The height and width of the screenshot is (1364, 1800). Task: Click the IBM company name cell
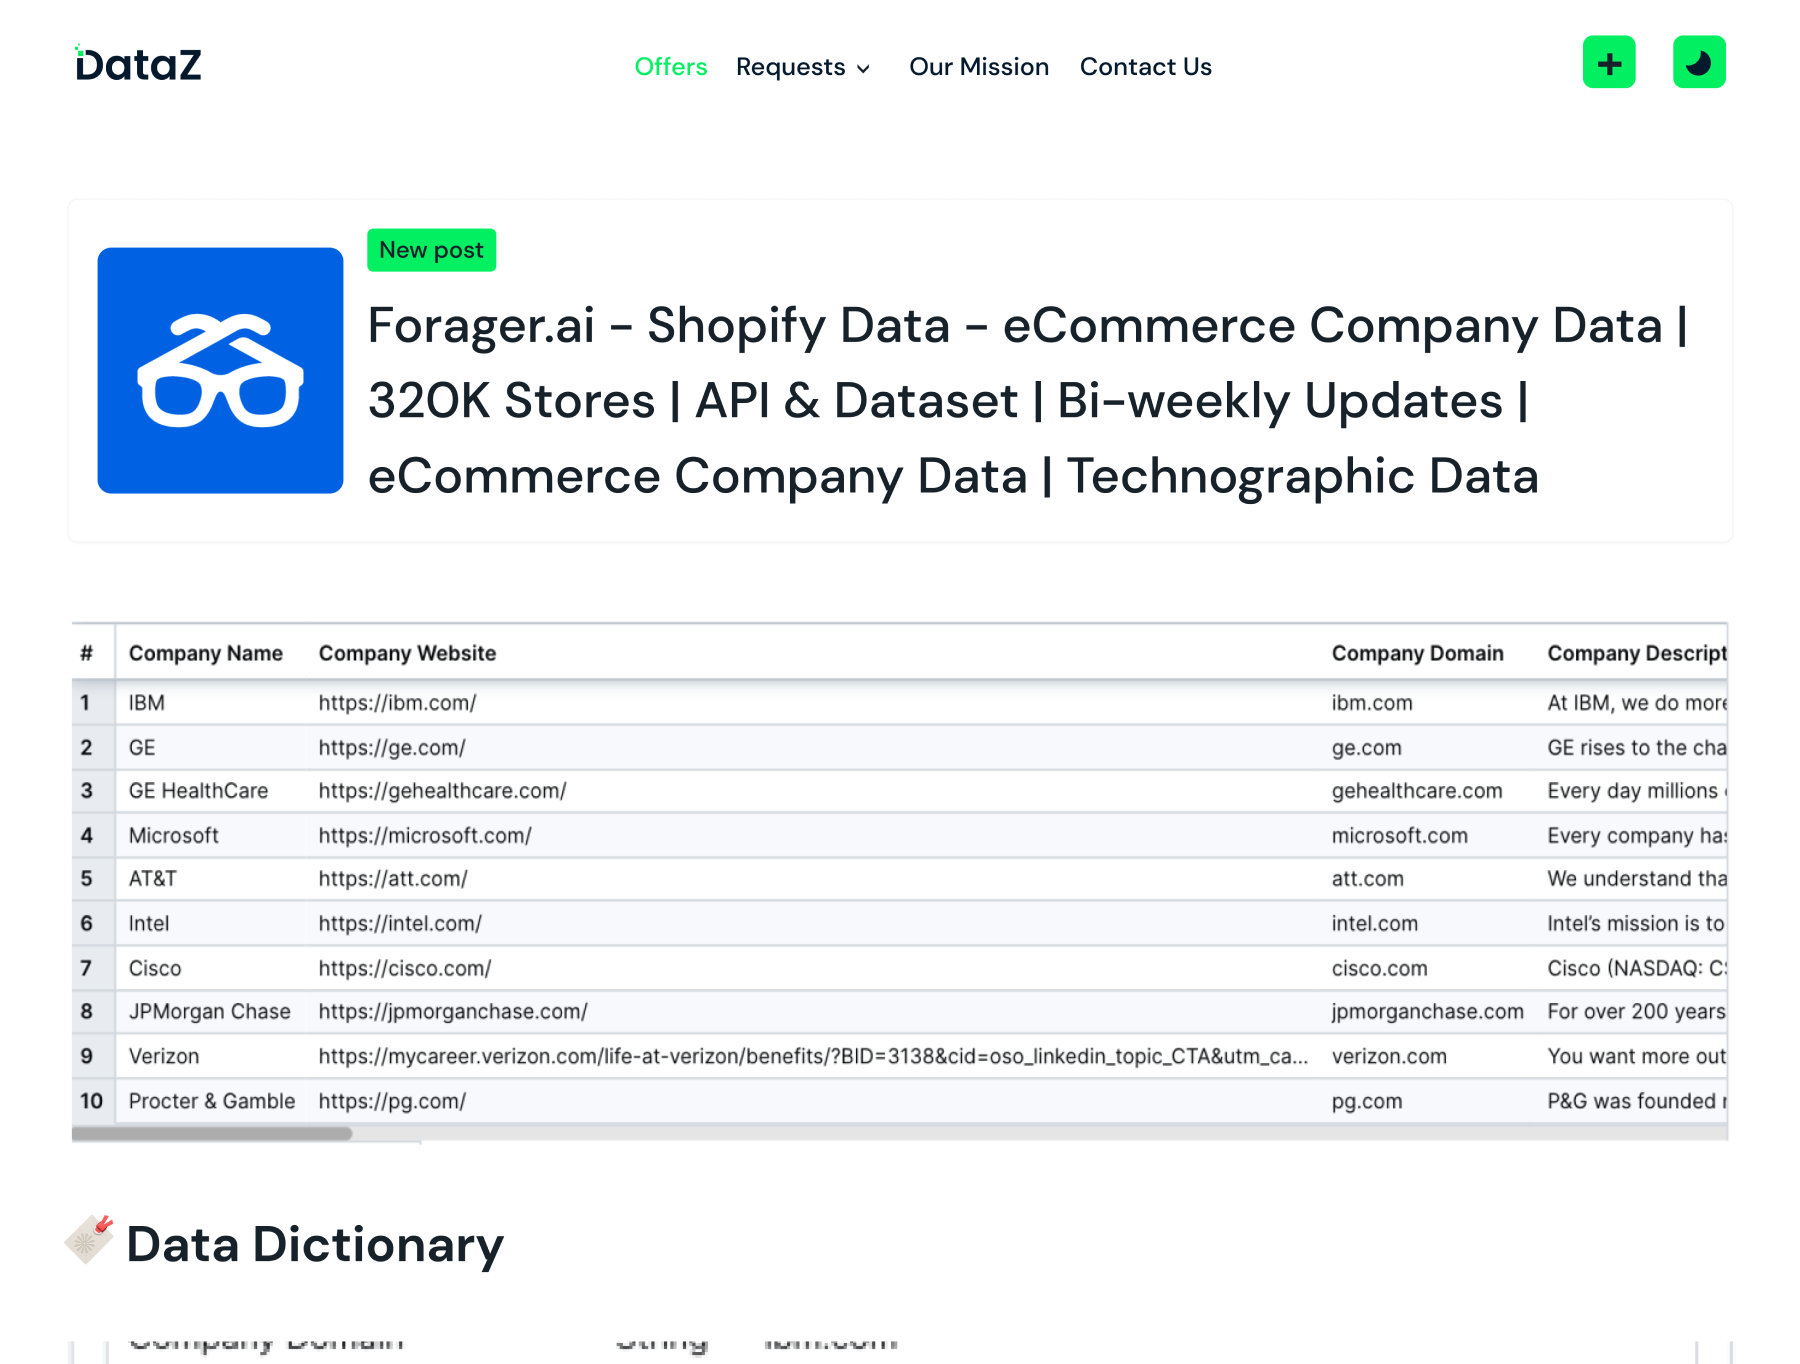pyautogui.click(x=147, y=703)
